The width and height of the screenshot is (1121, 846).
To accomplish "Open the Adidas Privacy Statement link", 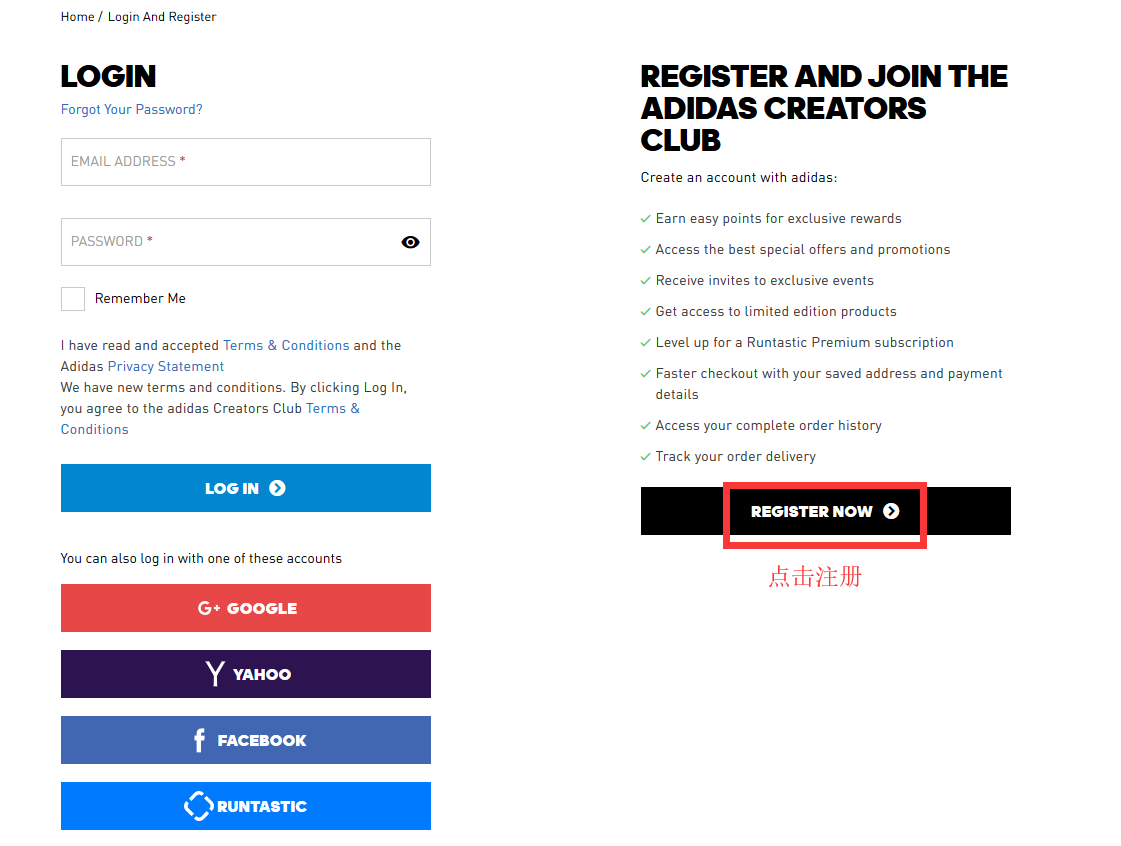I will click(x=166, y=366).
